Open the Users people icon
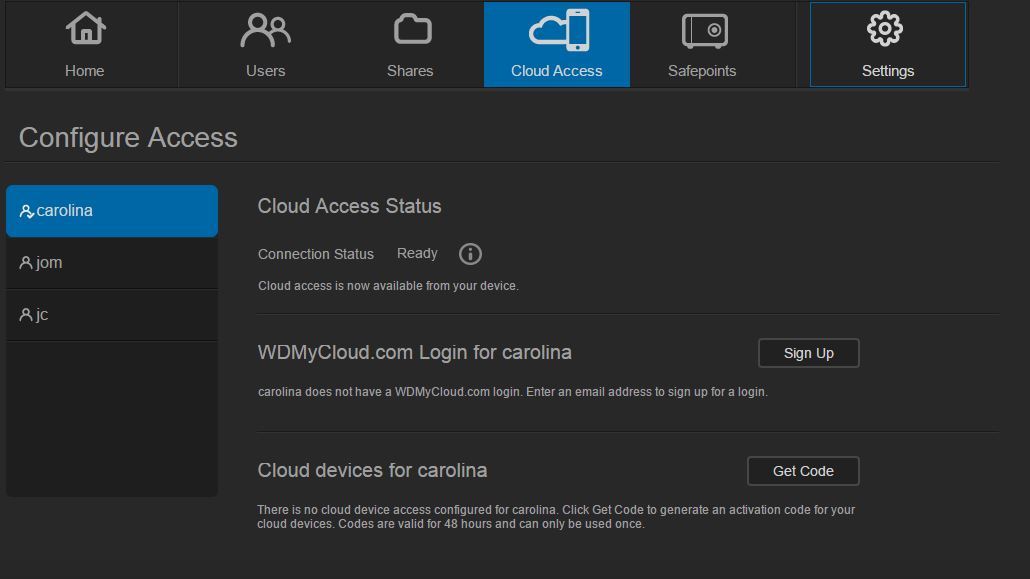 [265, 30]
